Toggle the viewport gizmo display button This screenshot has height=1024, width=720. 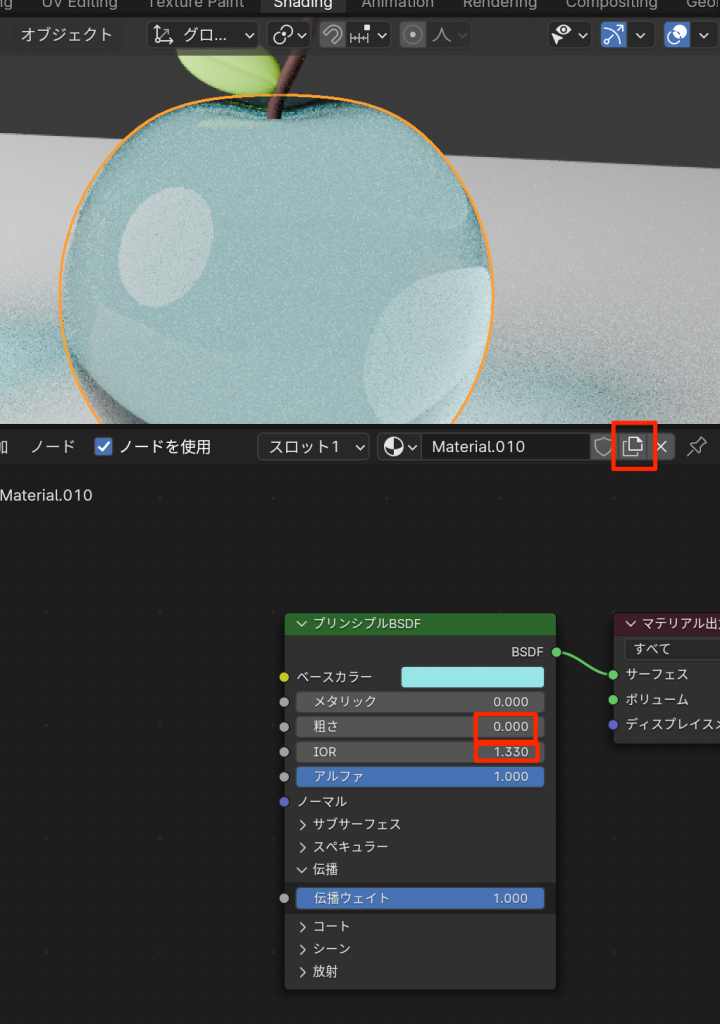pos(613,35)
